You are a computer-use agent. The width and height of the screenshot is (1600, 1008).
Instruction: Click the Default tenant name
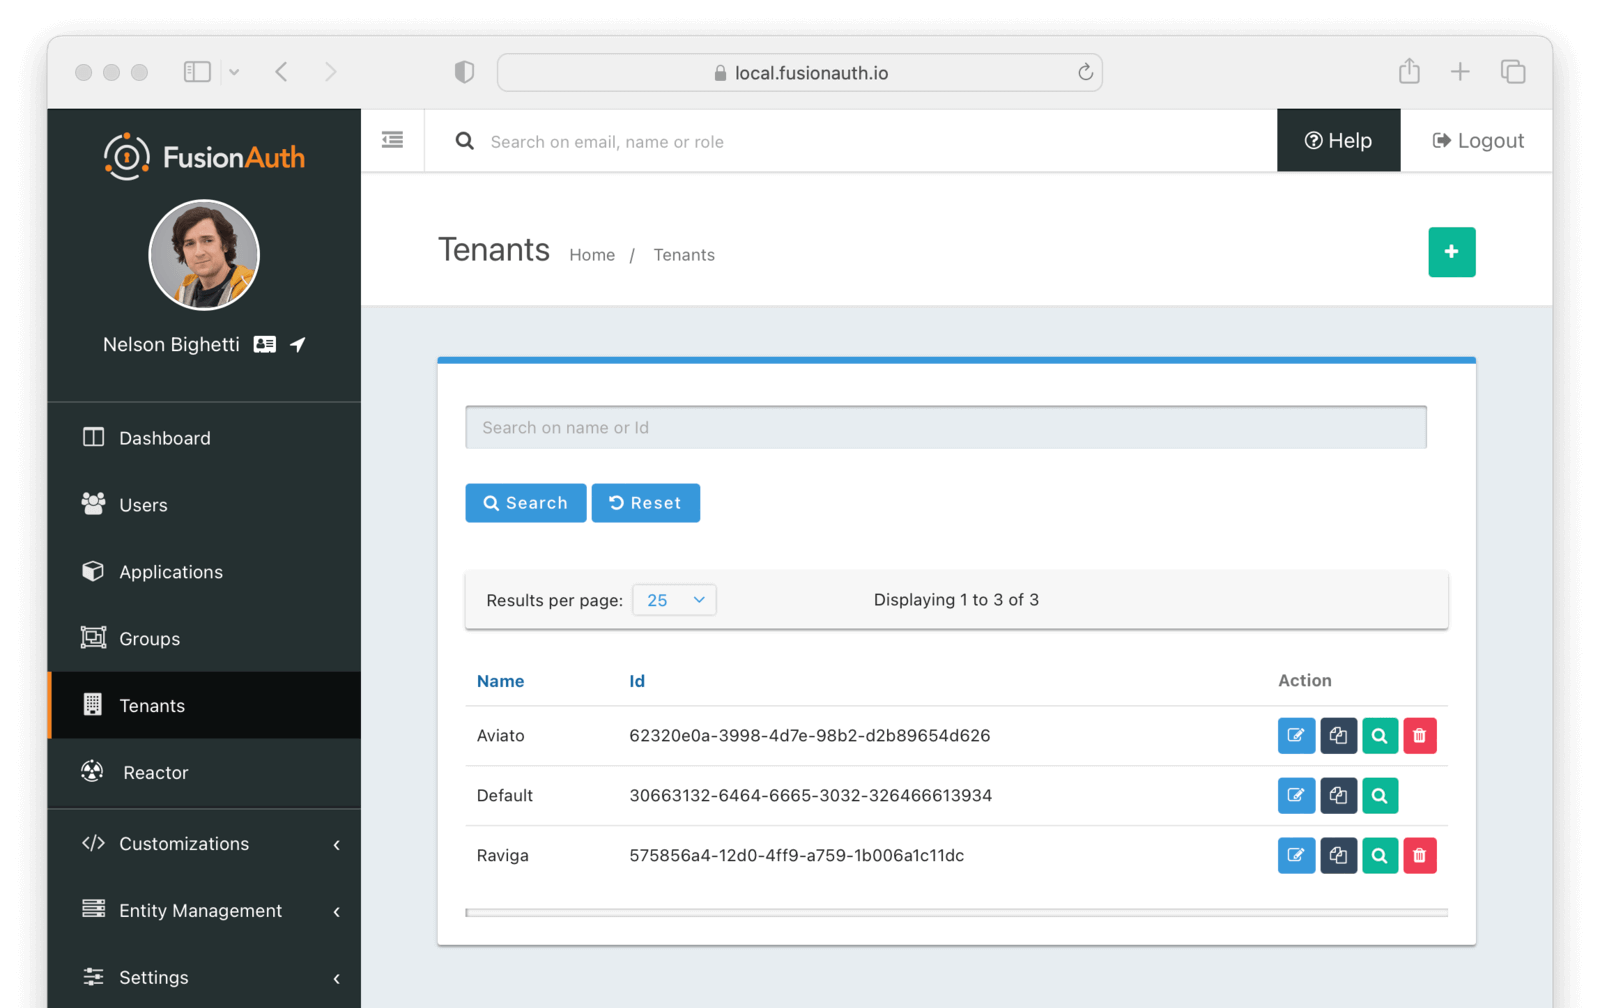tap(505, 796)
